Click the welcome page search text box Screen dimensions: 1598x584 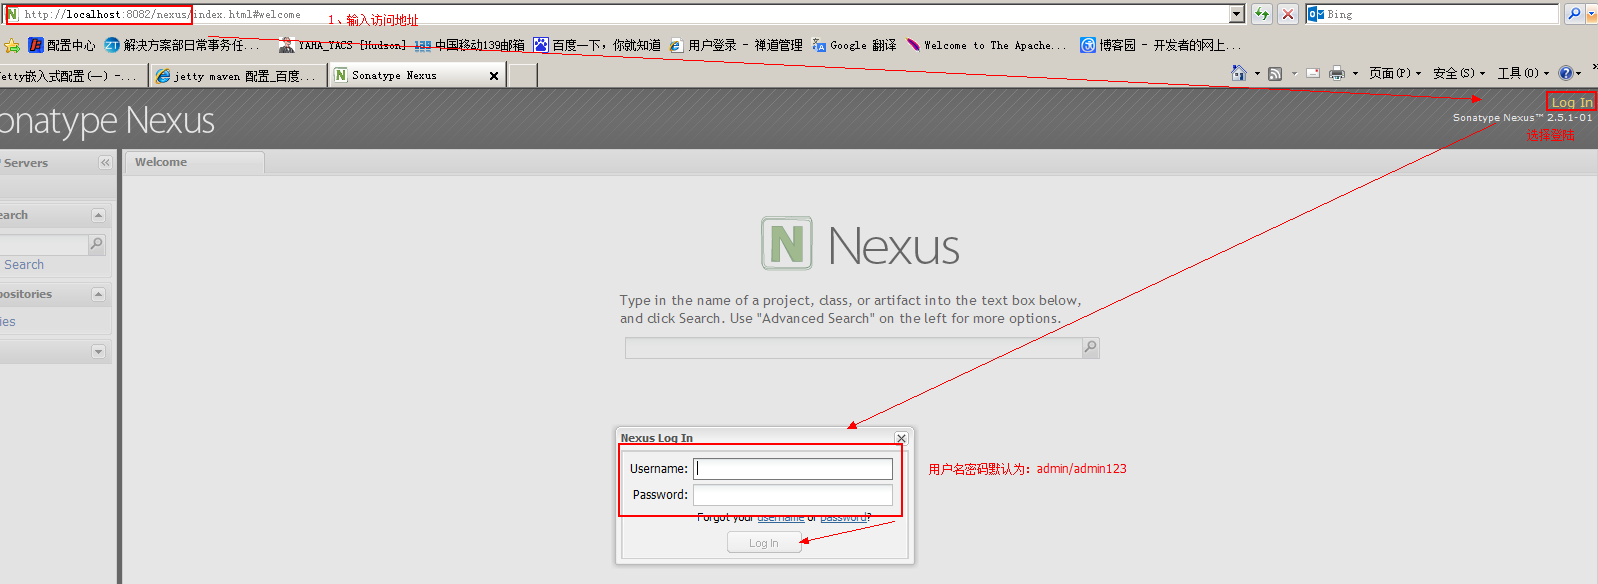point(854,348)
